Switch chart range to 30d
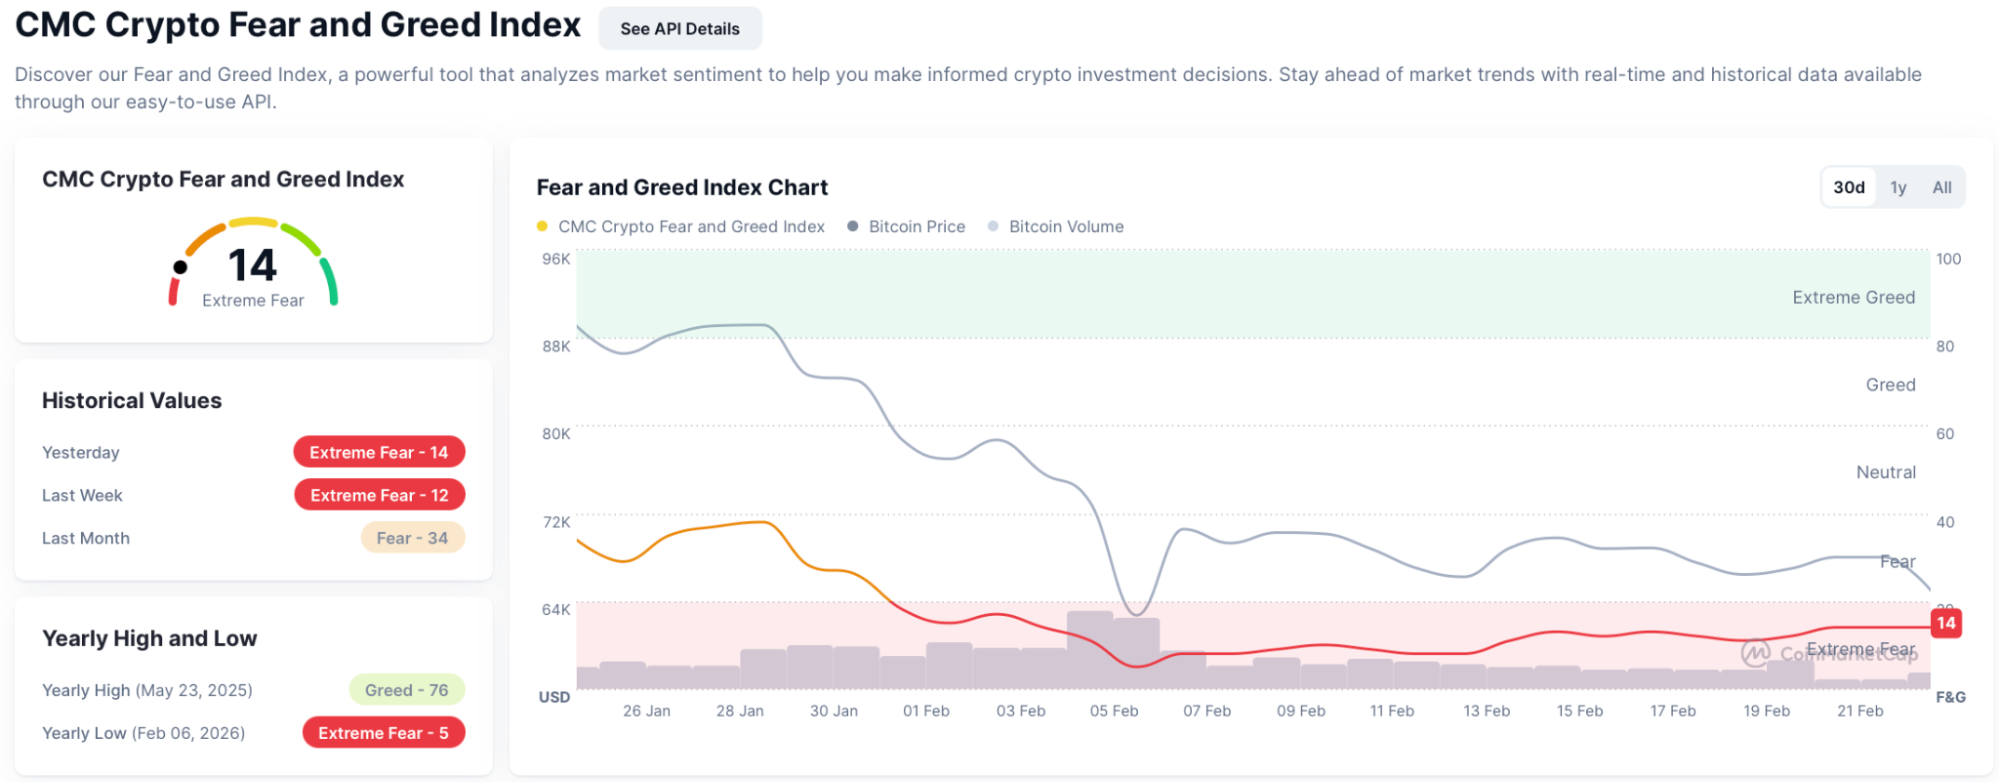1999x782 pixels. pyautogui.click(x=1848, y=187)
